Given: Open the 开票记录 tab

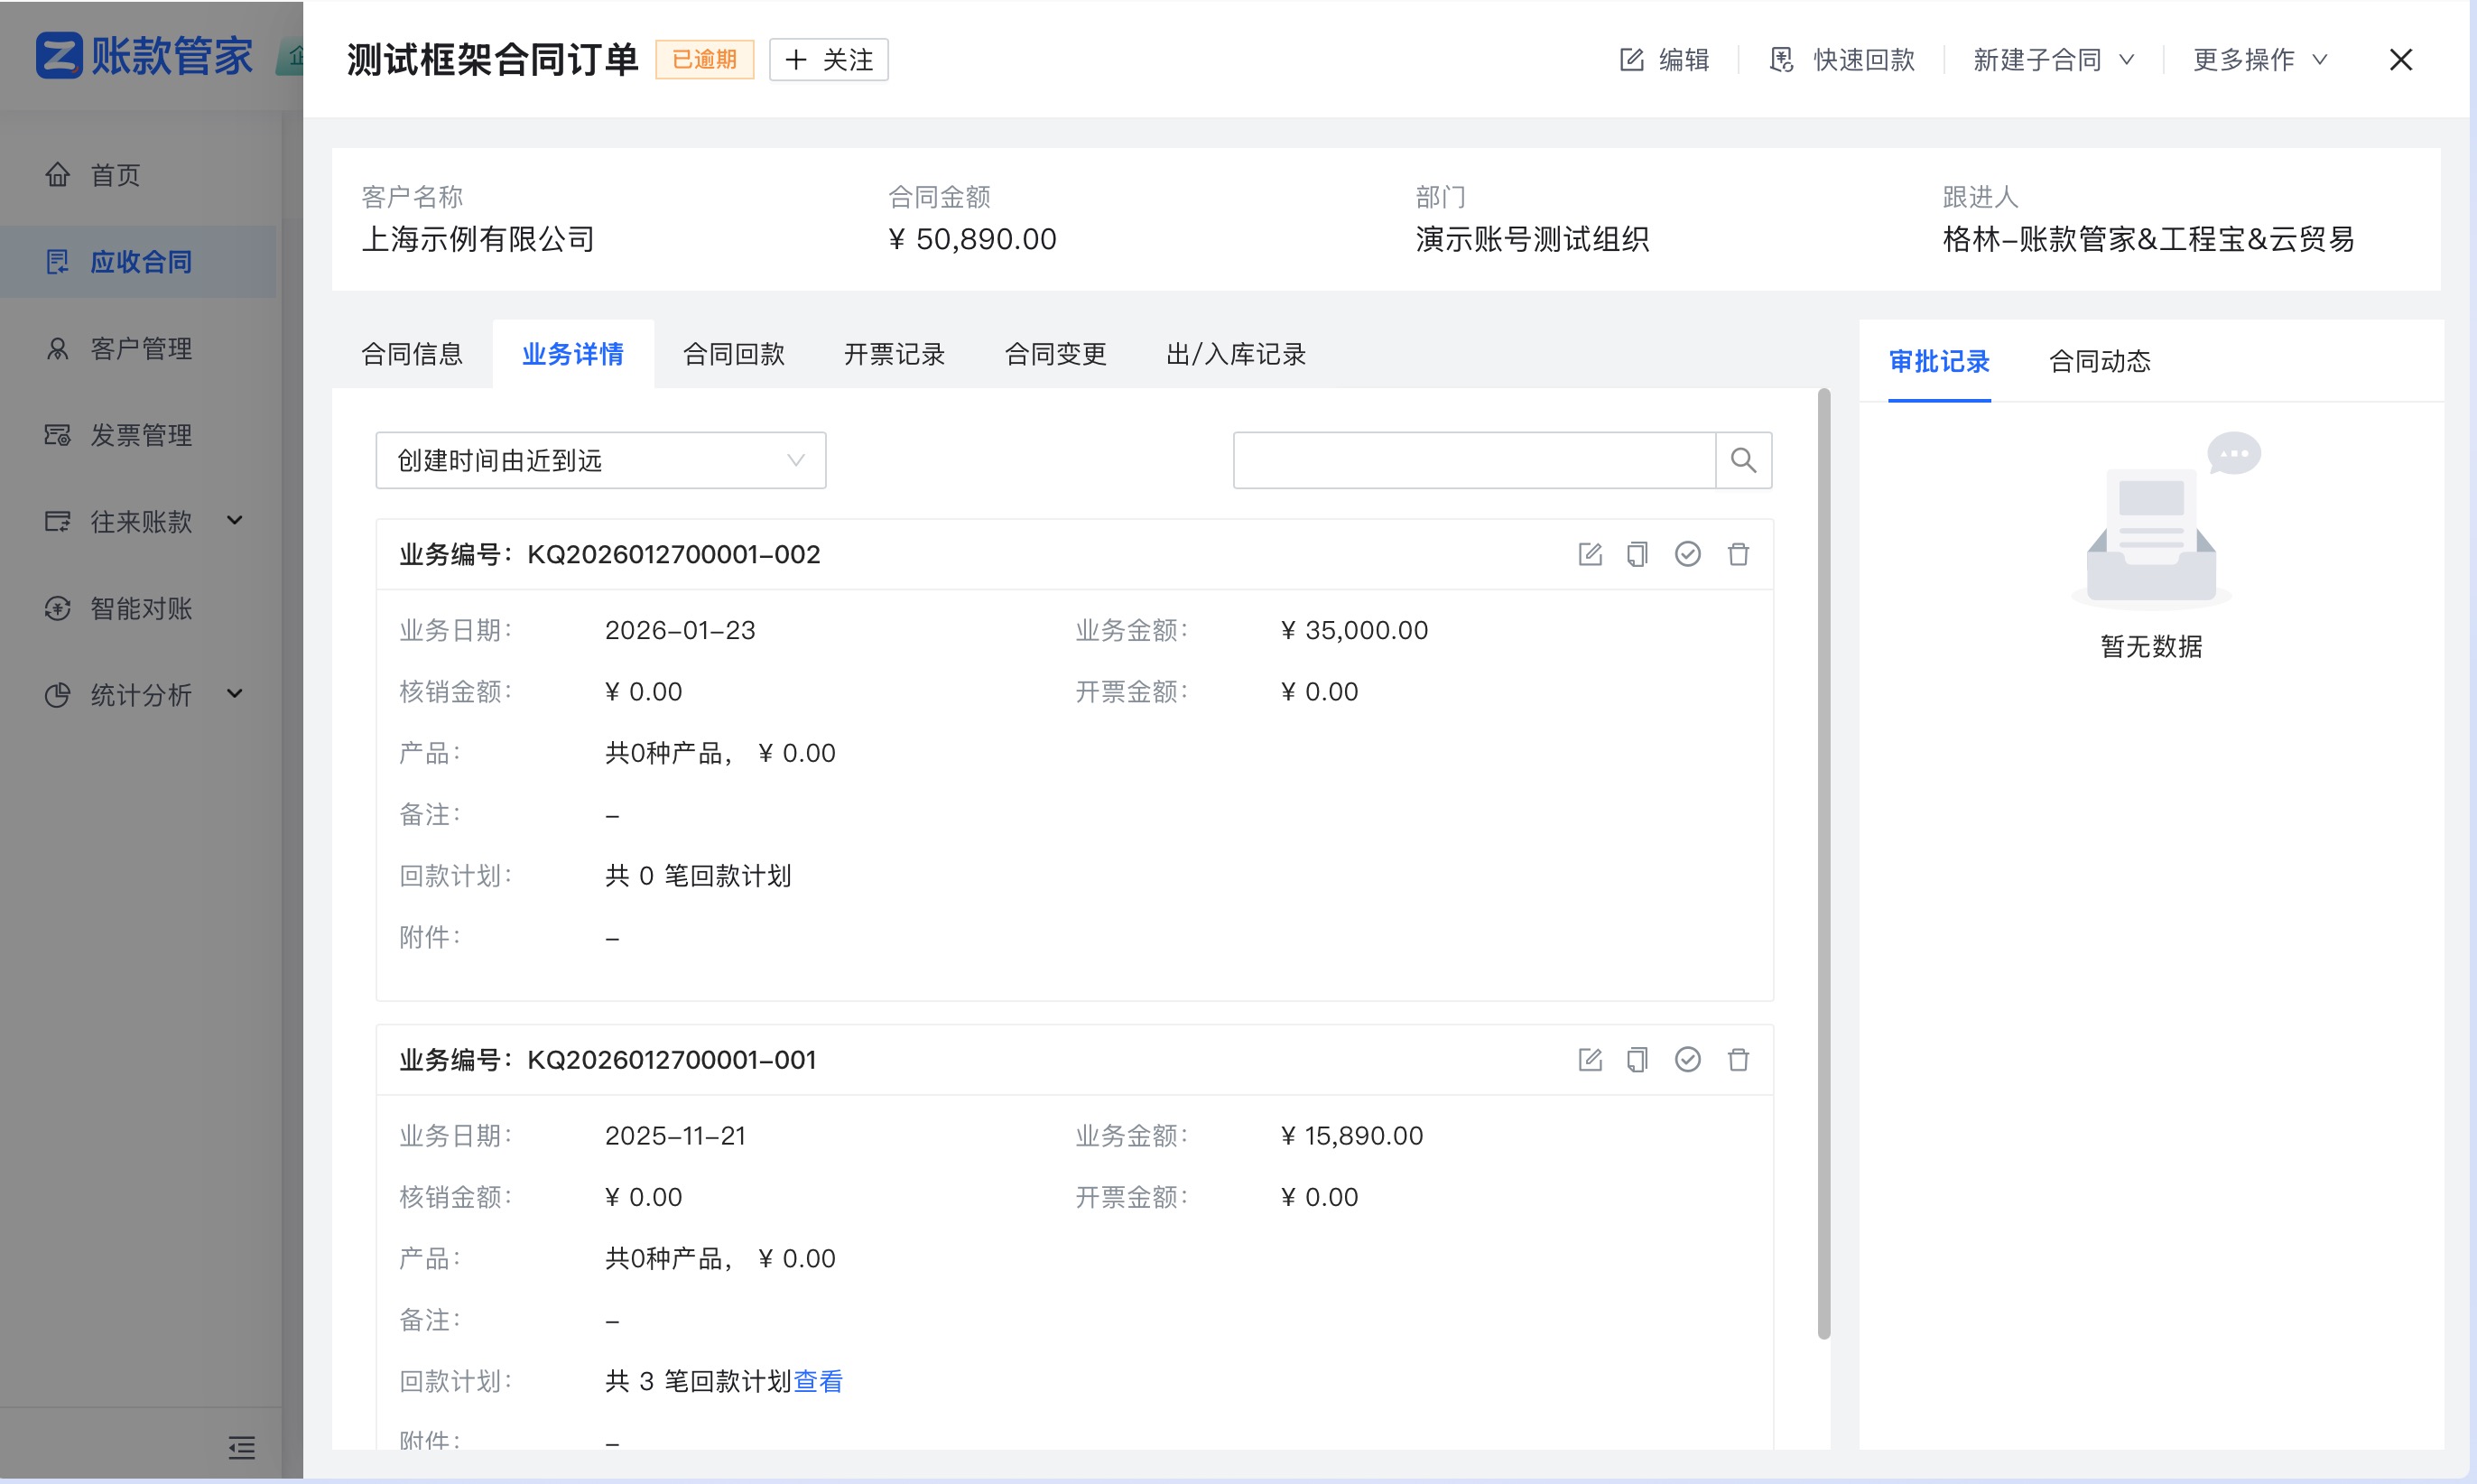Looking at the screenshot, I should (x=894, y=354).
